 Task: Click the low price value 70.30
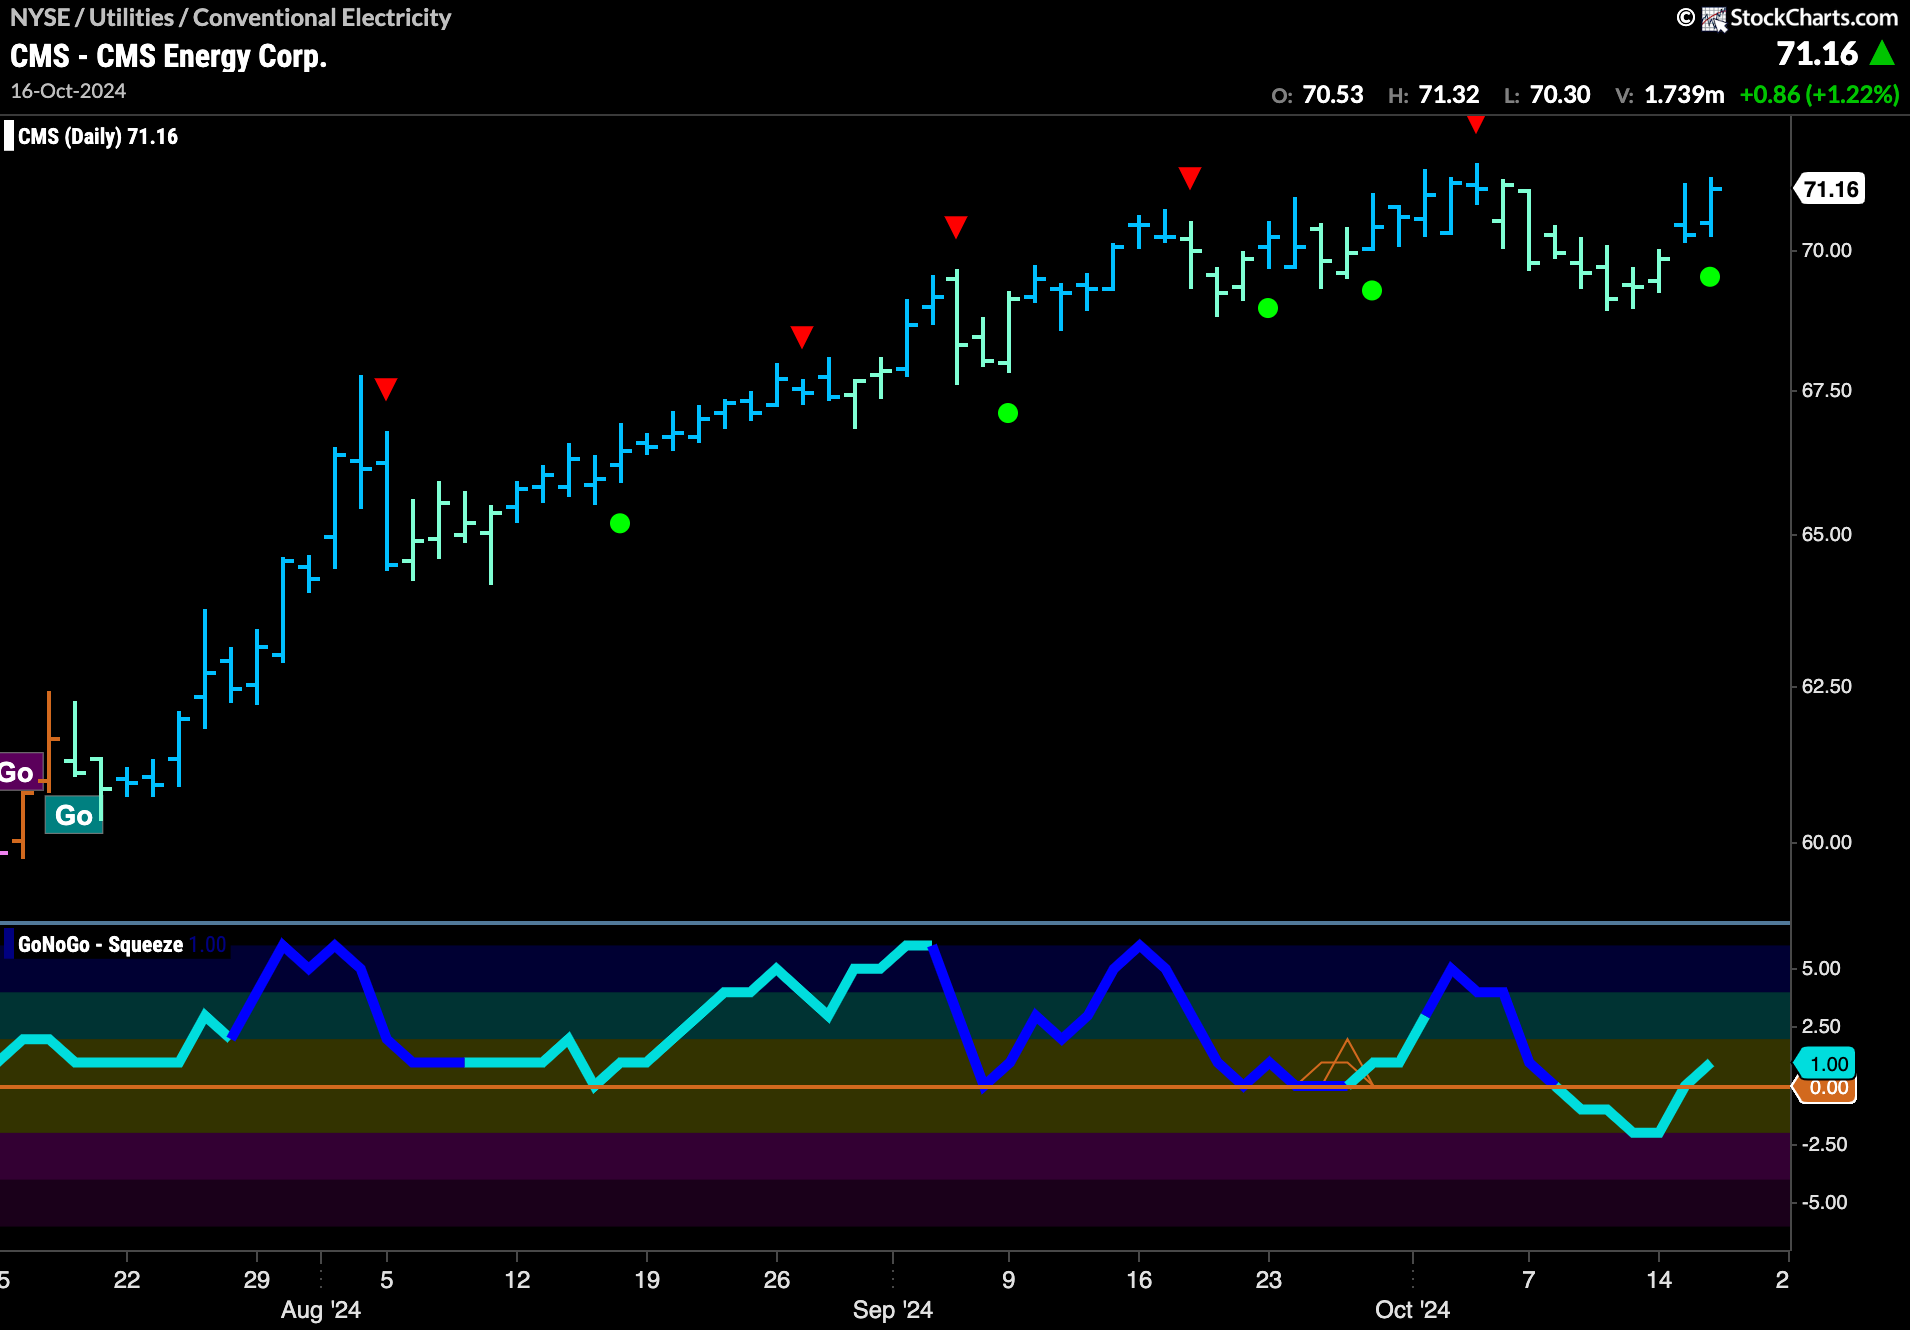1560,95
